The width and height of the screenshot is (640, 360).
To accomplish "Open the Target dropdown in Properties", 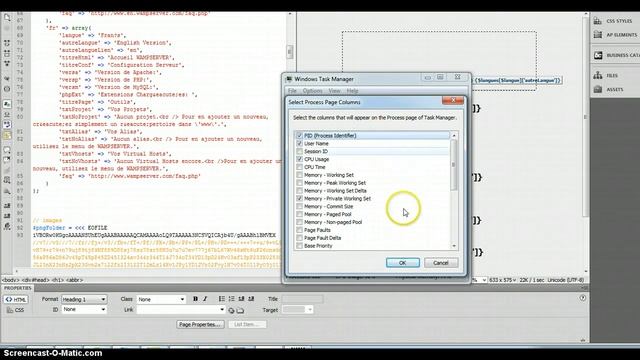I will coord(298,310).
